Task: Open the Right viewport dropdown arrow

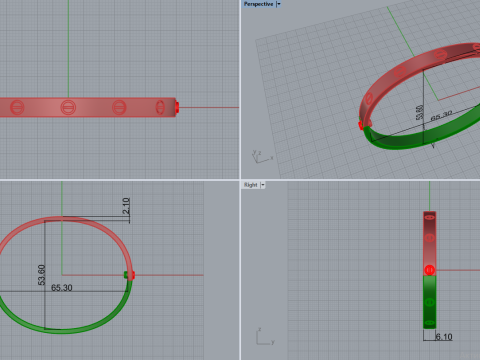Action: [x=263, y=185]
